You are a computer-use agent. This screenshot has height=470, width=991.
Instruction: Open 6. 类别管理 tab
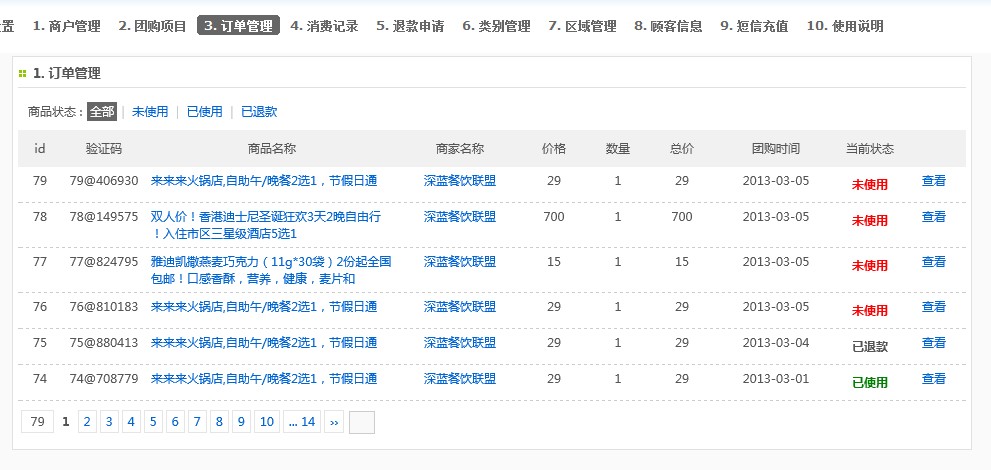pyautogui.click(x=496, y=26)
